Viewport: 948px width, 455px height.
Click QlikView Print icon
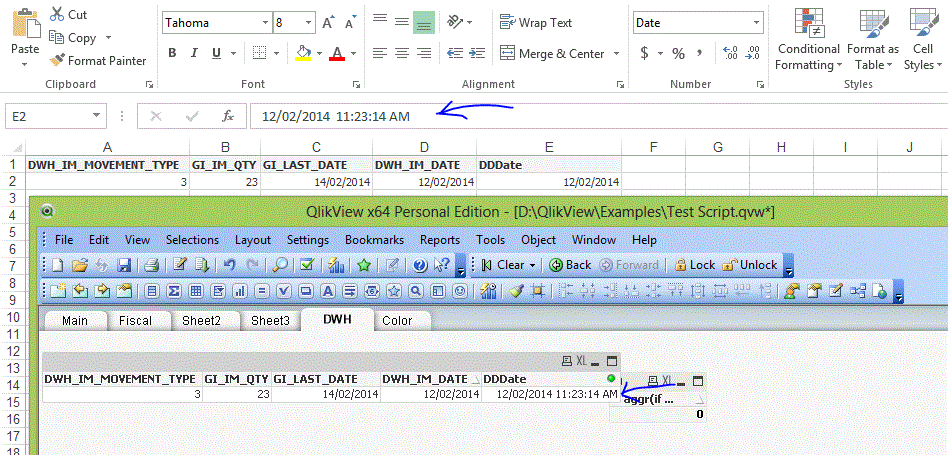151,265
